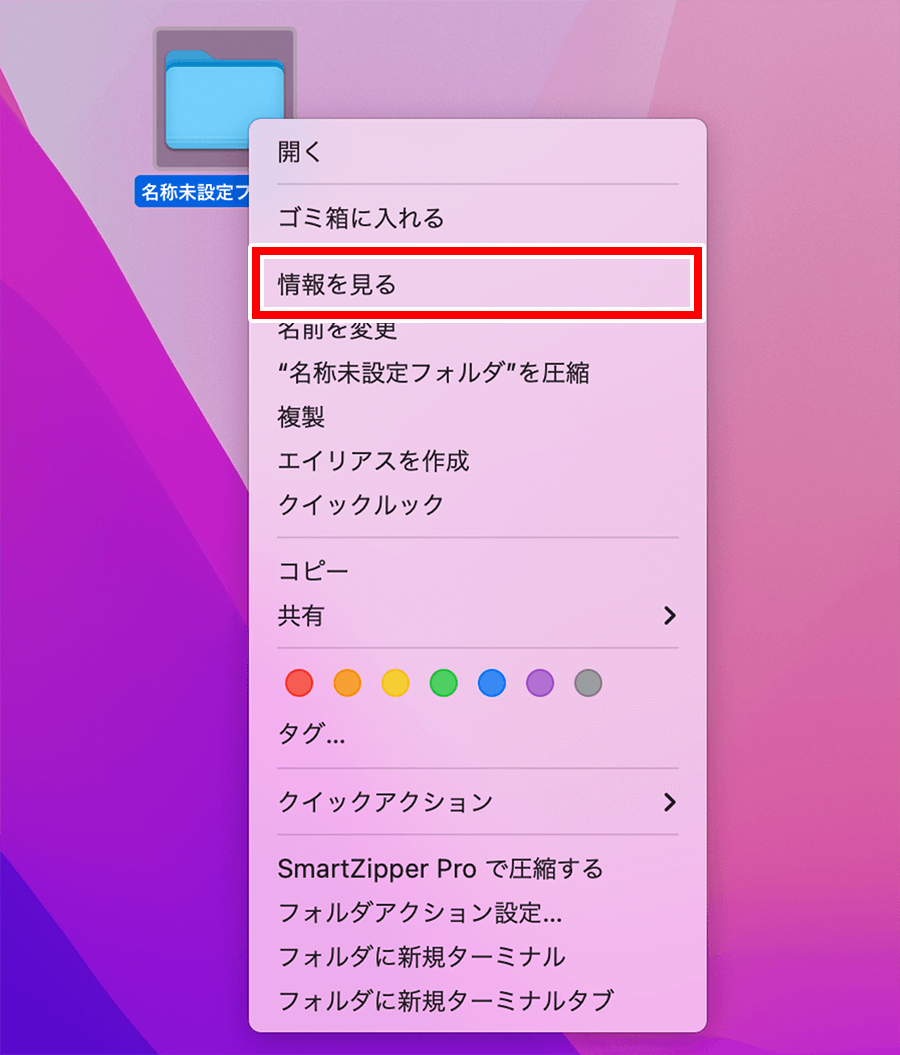This screenshot has height=1055, width=900.
Task: Choose the purple color tag
Action: (x=539, y=684)
